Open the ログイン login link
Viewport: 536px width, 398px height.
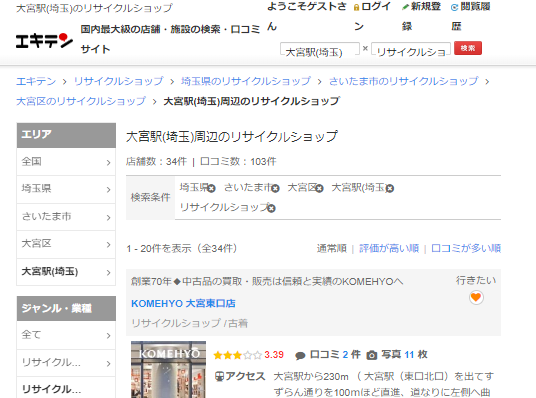tap(372, 16)
